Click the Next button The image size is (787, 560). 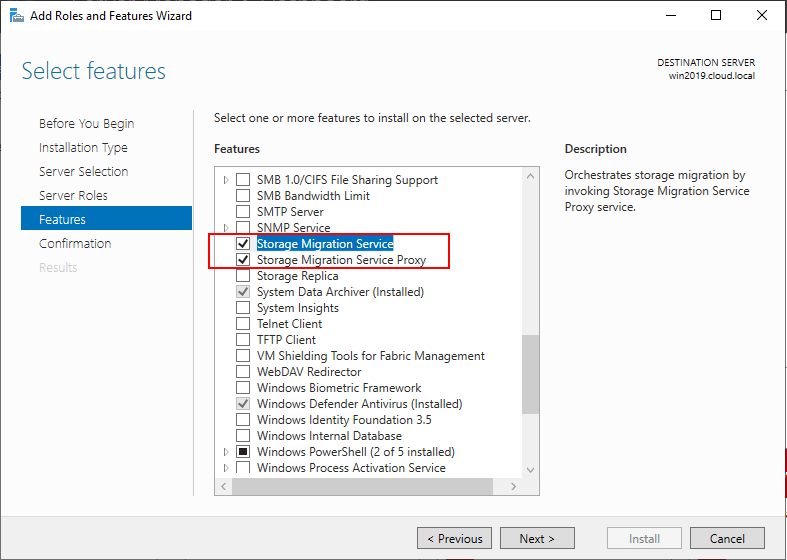click(537, 538)
